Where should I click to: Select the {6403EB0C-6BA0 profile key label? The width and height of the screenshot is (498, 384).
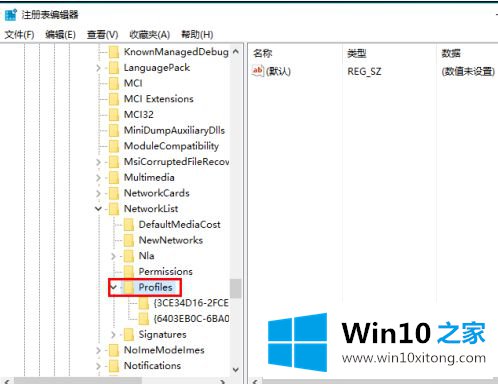click(x=191, y=319)
